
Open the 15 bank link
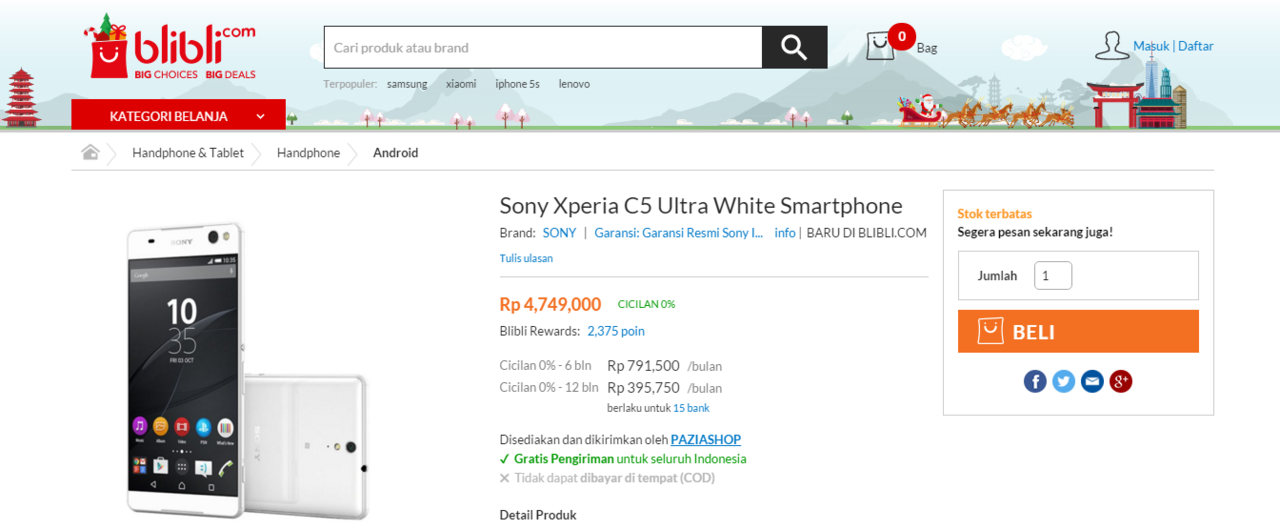[691, 408]
